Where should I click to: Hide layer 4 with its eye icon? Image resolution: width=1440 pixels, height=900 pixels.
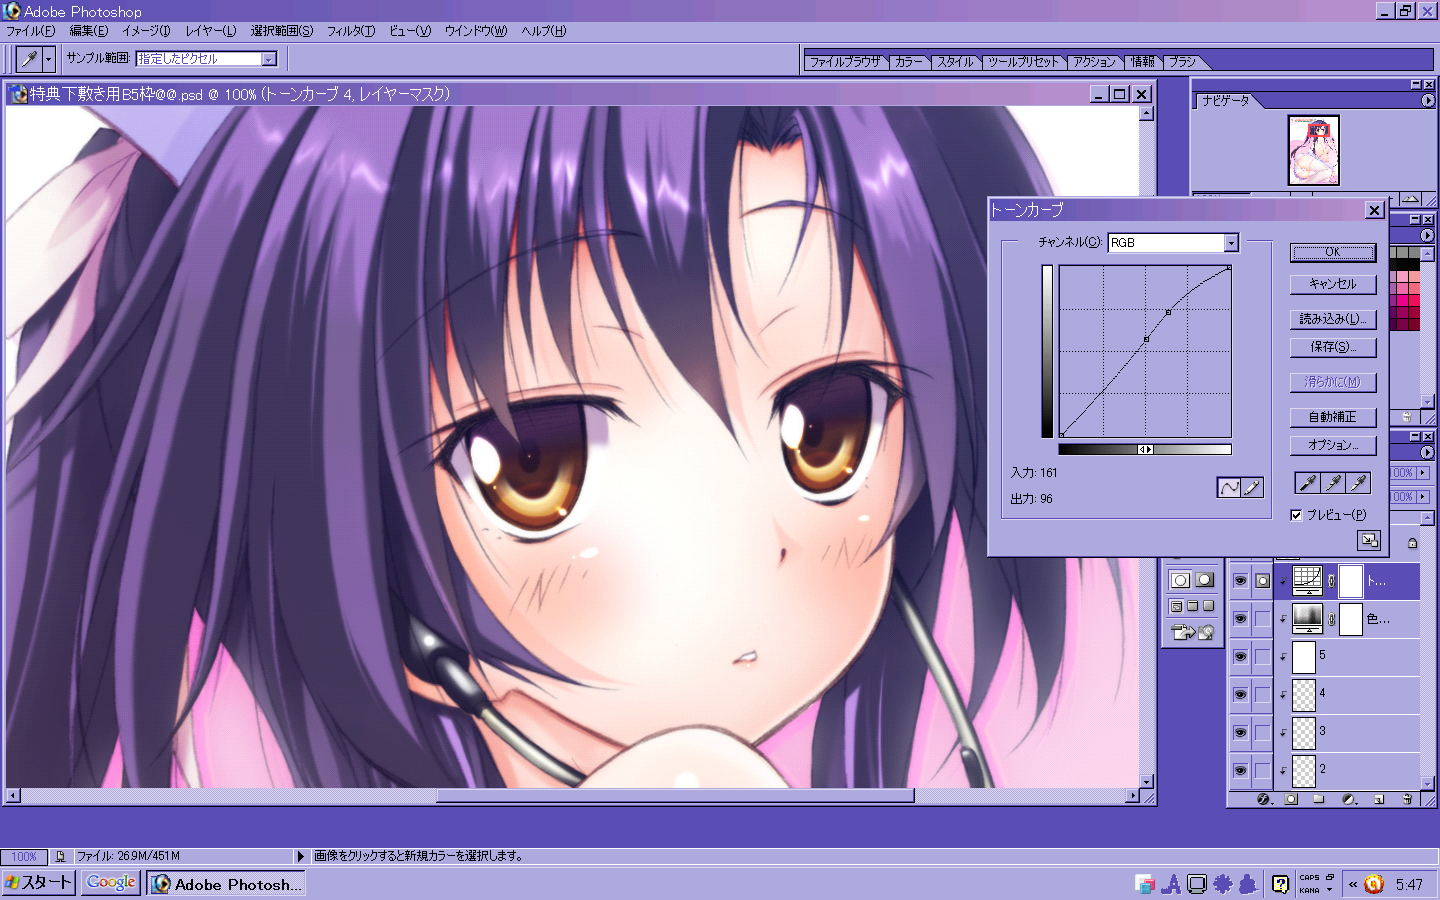click(x=1240, y=695)
